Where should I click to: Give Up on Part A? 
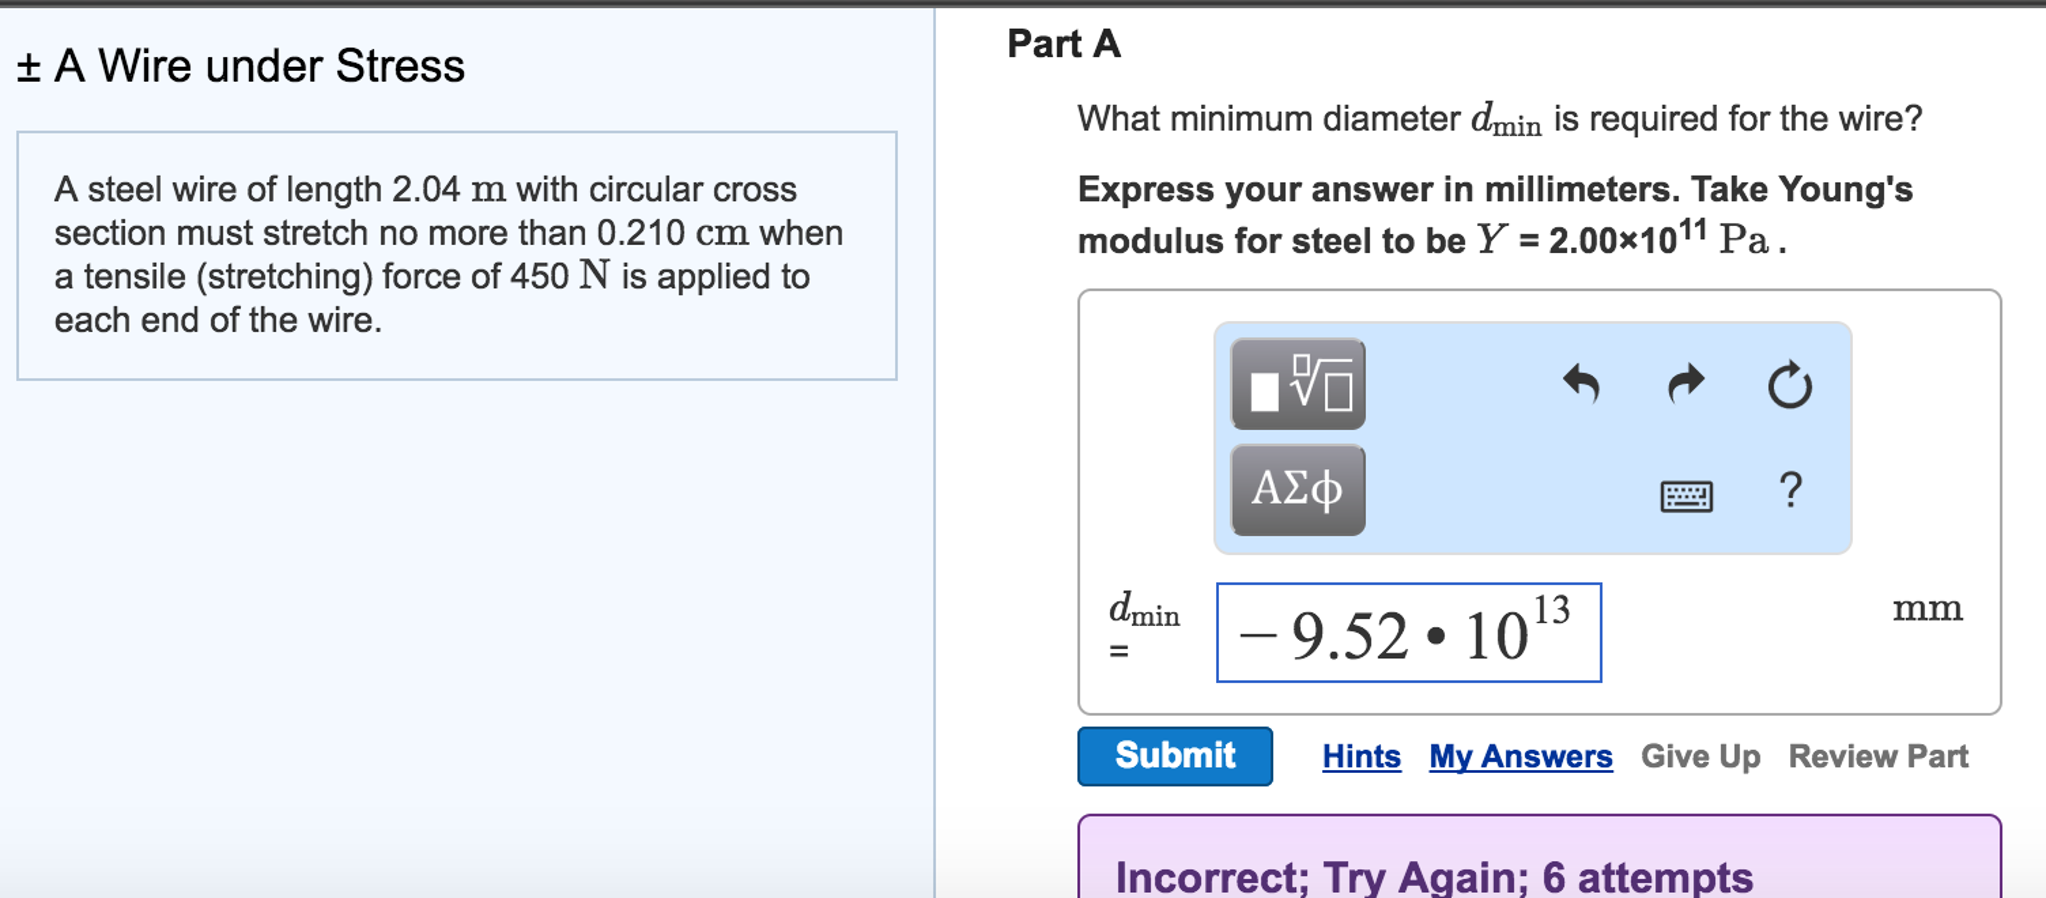[1700, 757]
